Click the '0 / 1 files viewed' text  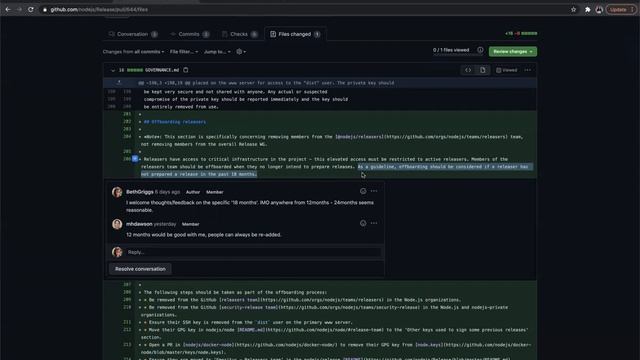coord(451,50)
